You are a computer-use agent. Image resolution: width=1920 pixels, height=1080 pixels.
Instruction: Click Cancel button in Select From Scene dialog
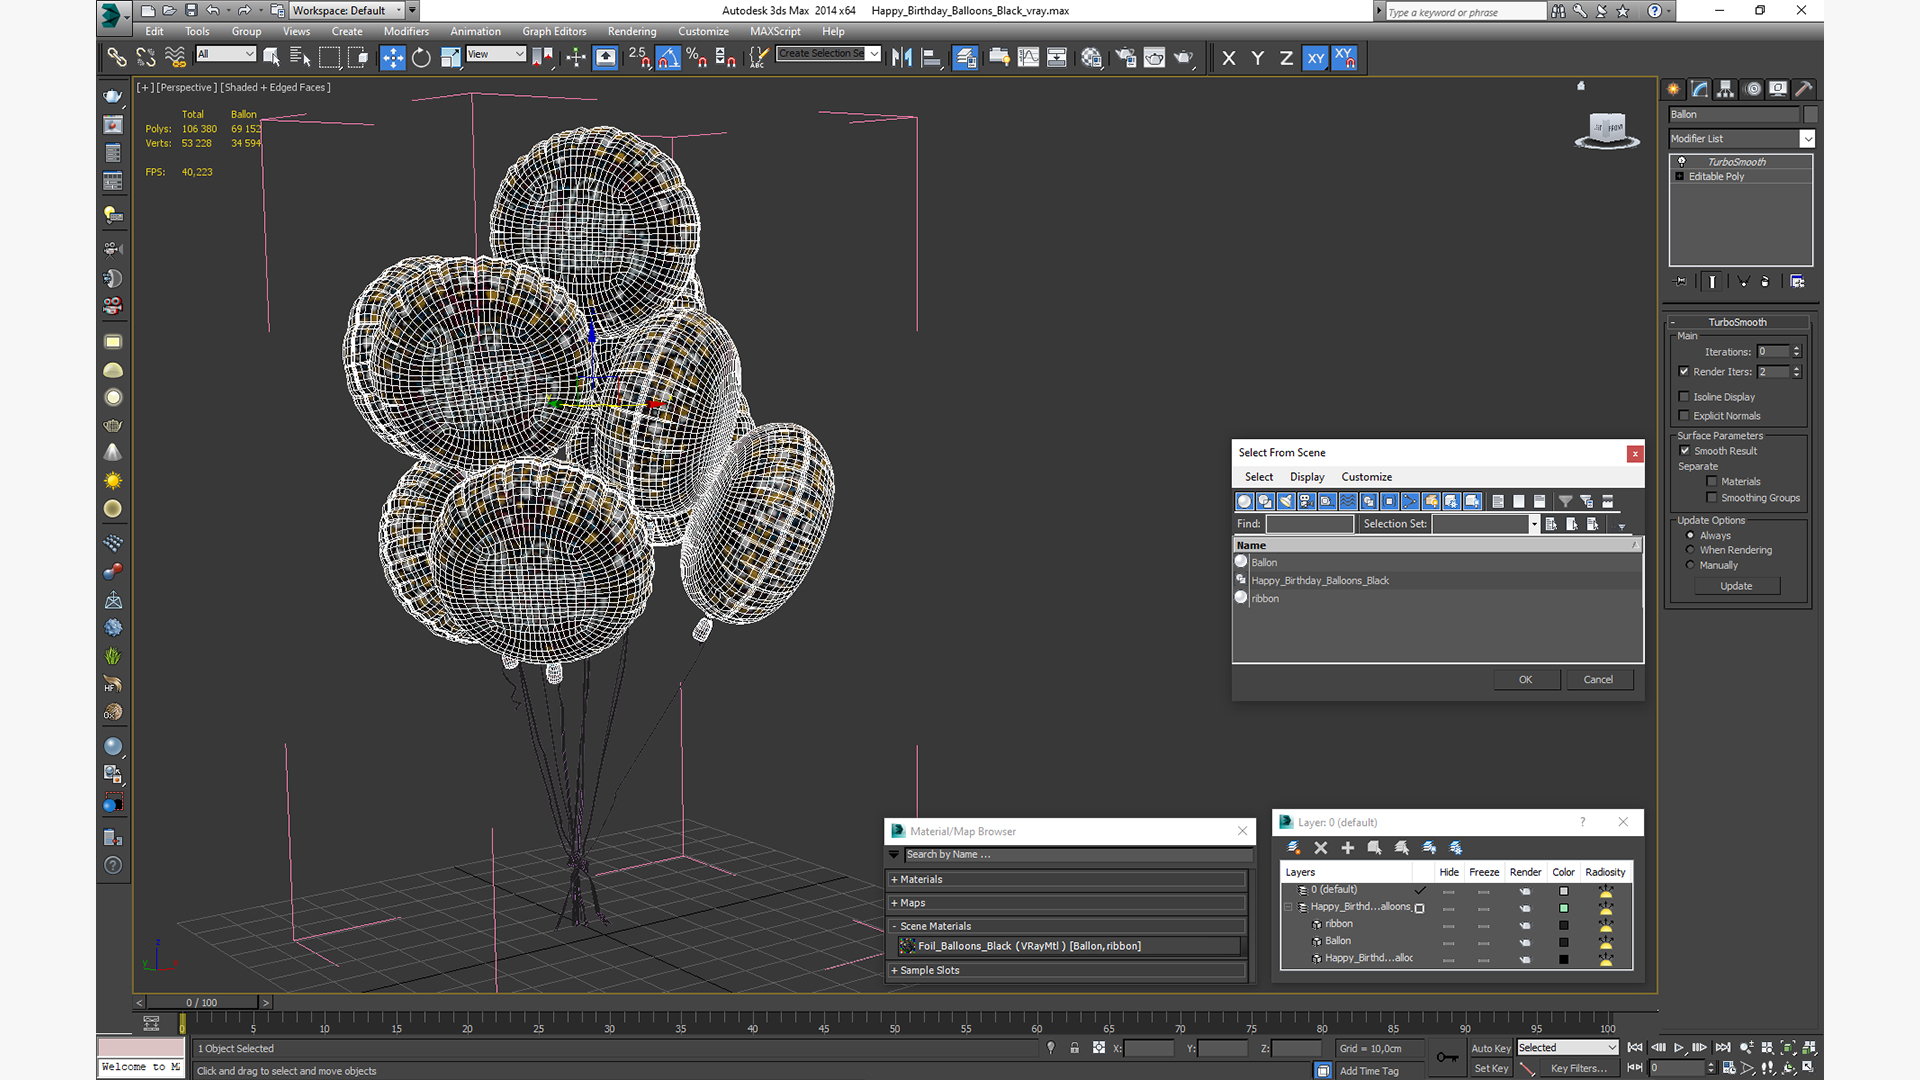coord(1598,679)
